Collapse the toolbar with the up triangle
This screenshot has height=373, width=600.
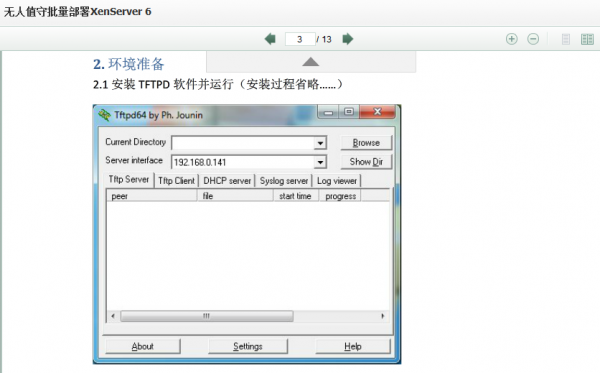click(x=310, y=62)
